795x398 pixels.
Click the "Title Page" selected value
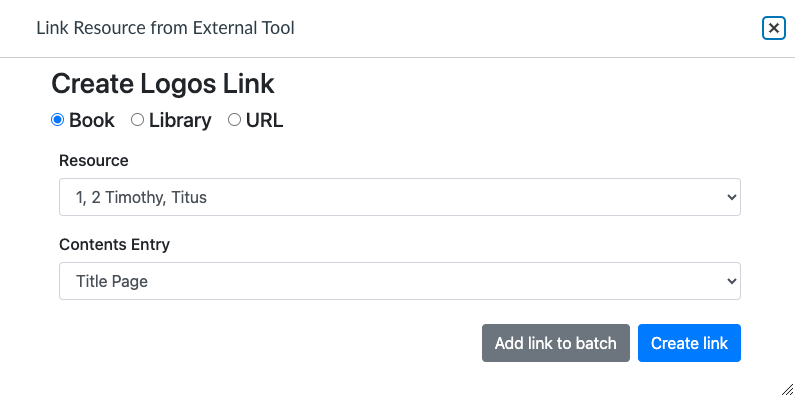112,281
